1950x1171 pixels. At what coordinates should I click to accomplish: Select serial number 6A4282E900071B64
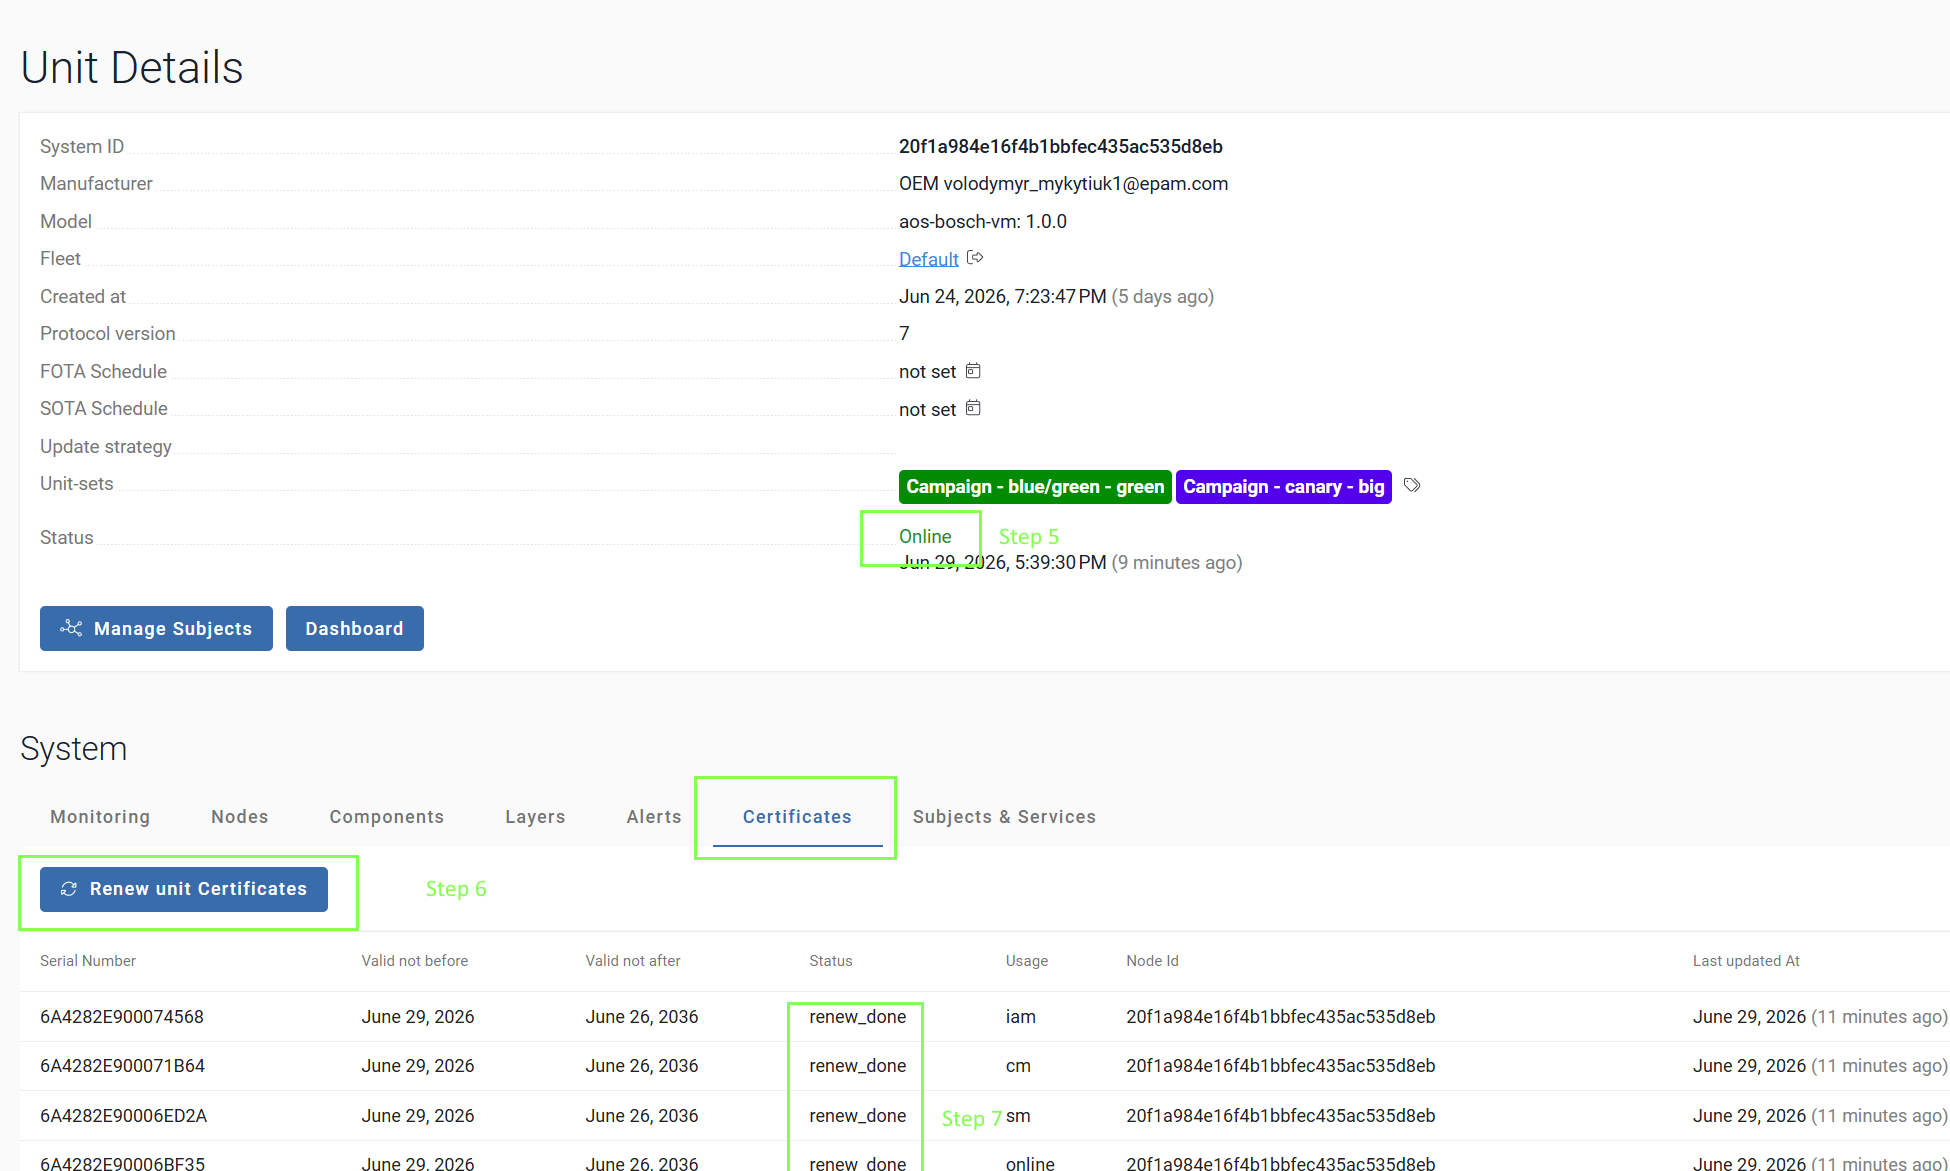[122, 1066]
